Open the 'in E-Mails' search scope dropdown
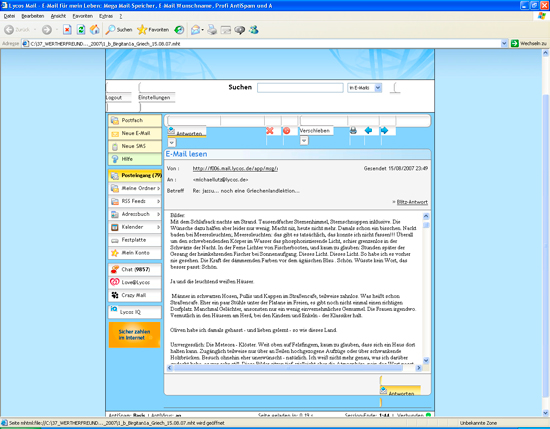This screenshot has height=429, width=550. 364,88
